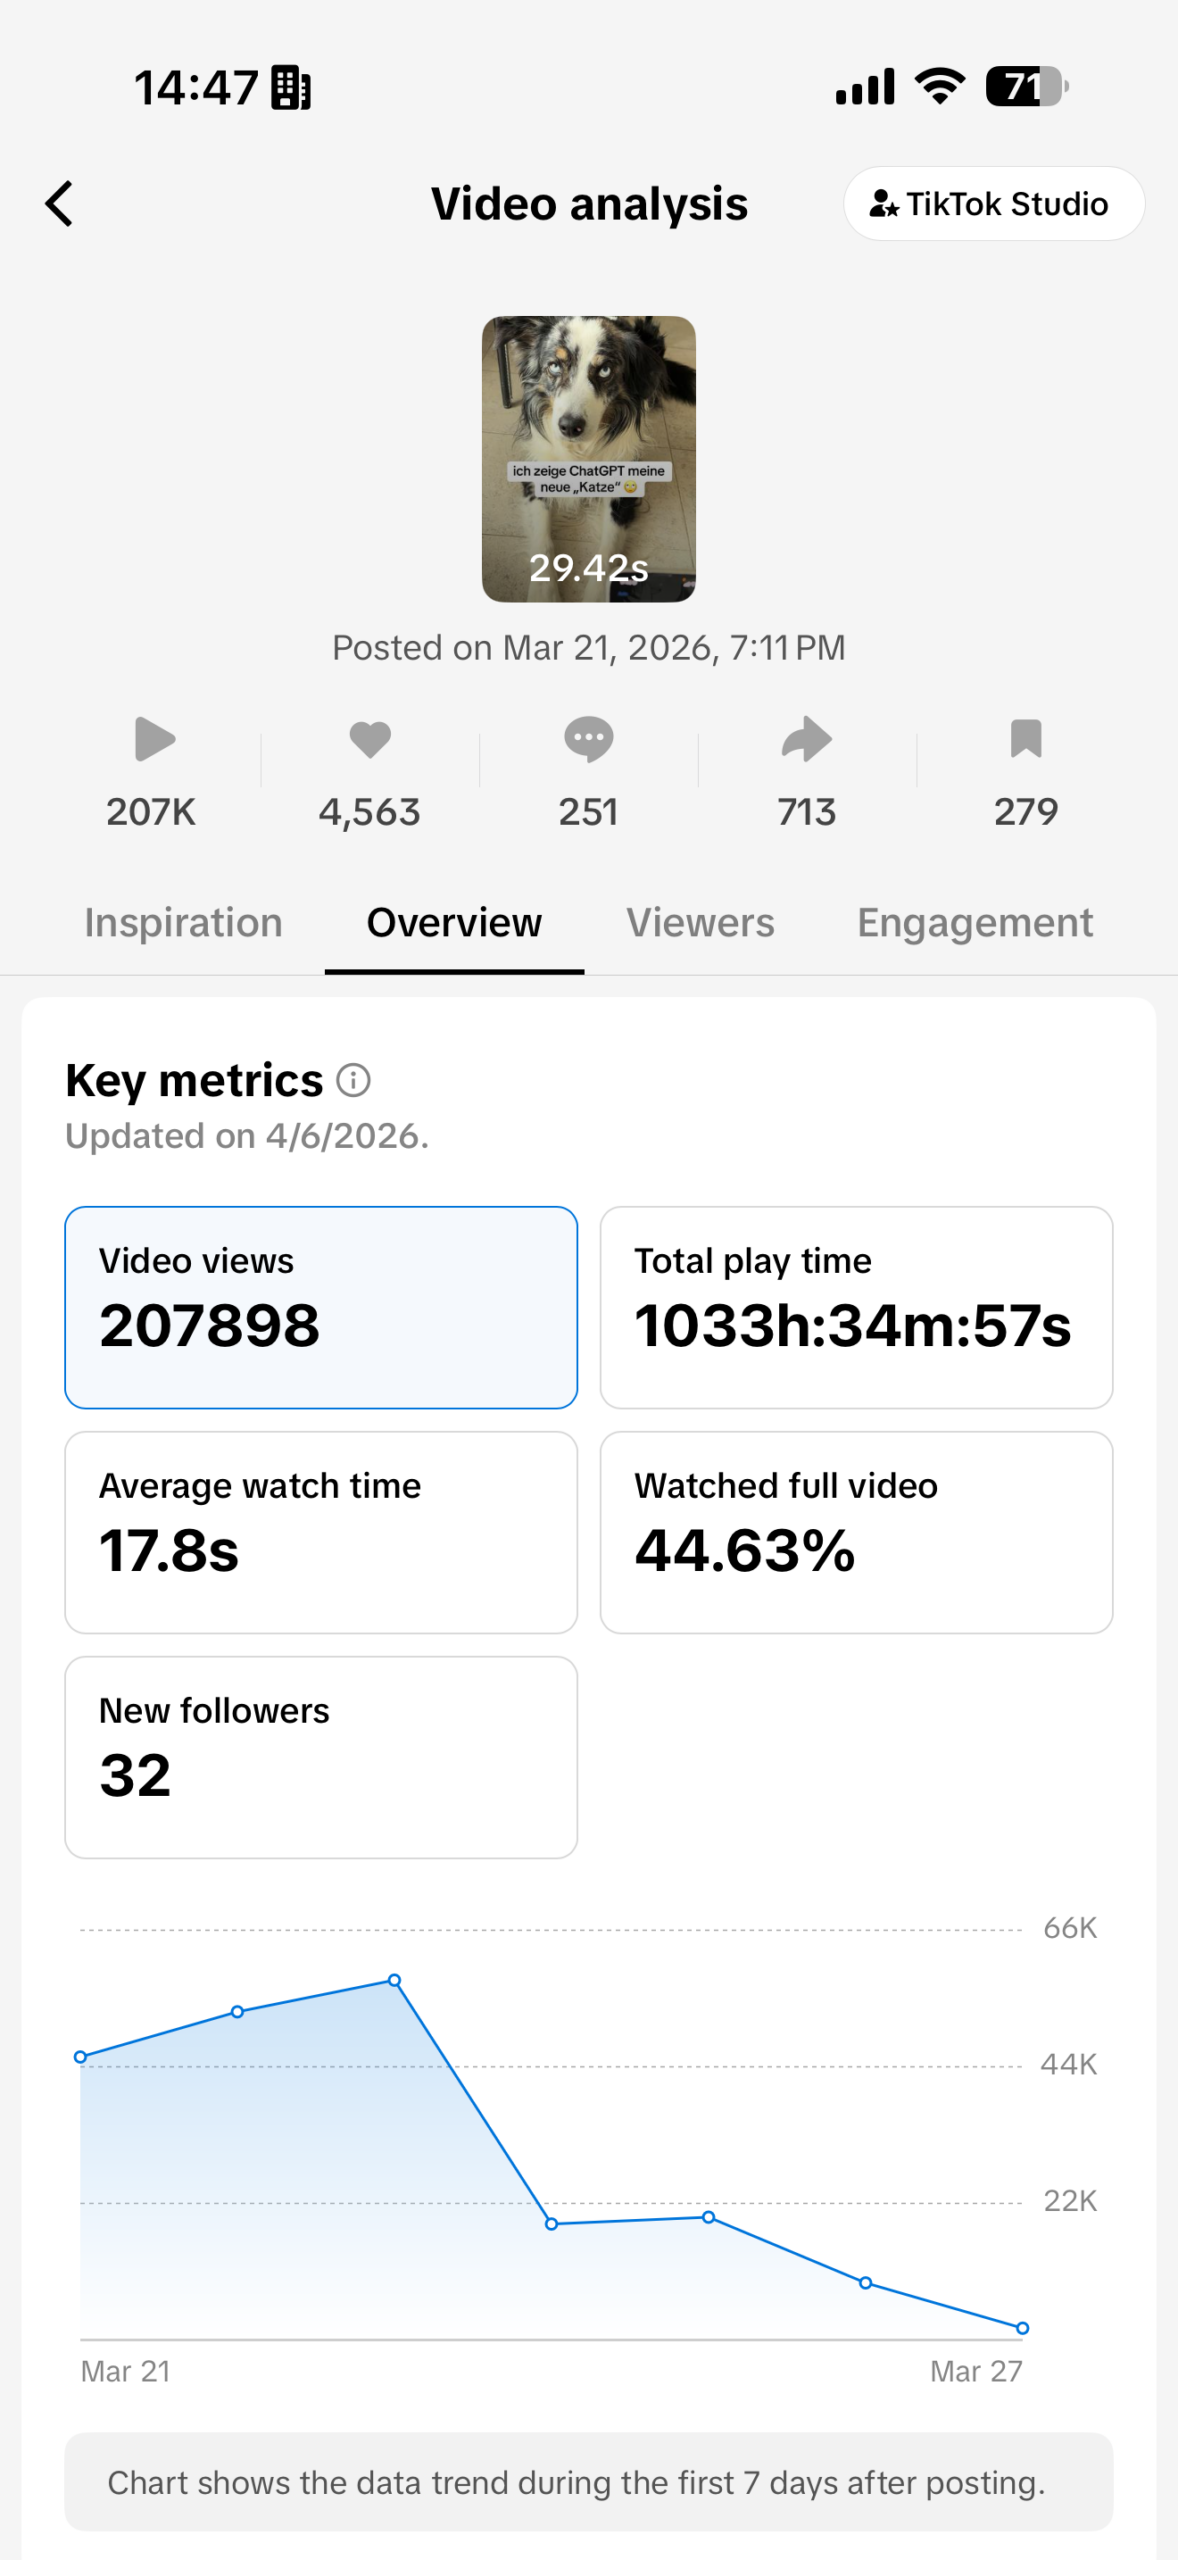Tap the comments bubble icon

pyautogui.click(x=588, y=740)
